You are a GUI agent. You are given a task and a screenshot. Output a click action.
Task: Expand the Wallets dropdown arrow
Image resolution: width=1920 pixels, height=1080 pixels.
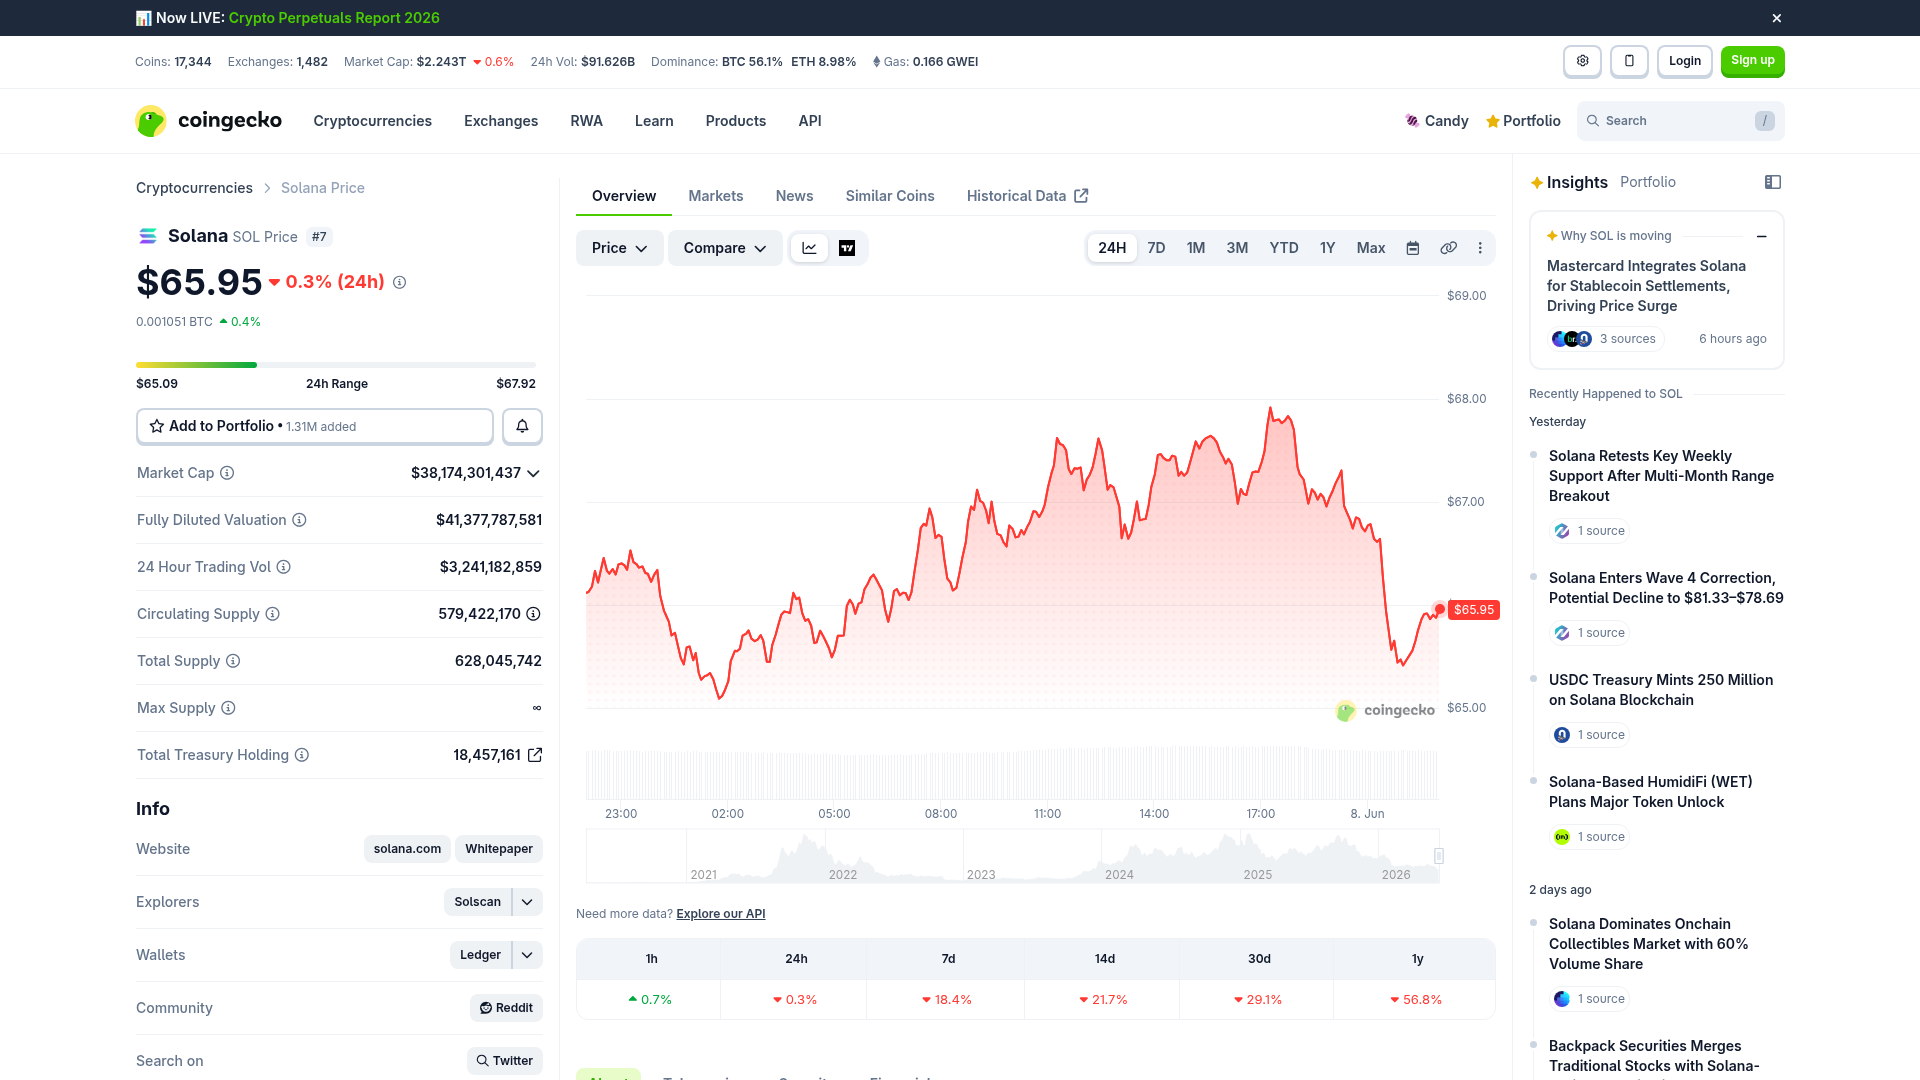pos(527,955)
